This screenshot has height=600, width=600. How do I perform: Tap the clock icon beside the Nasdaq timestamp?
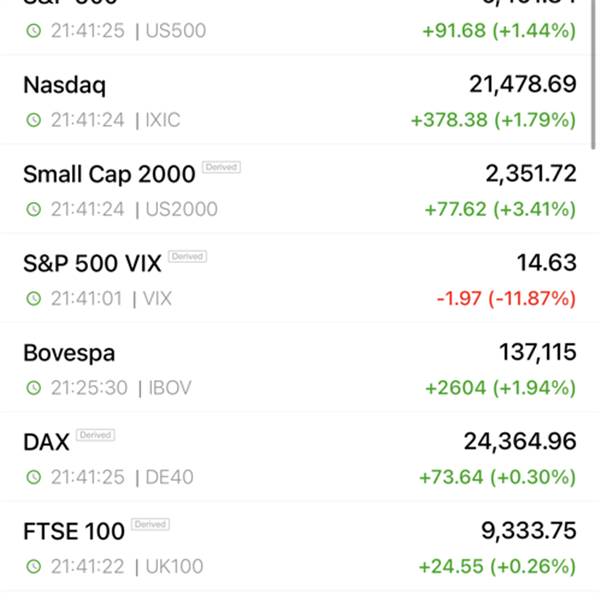pyautogui.click(x=34, y=120)
